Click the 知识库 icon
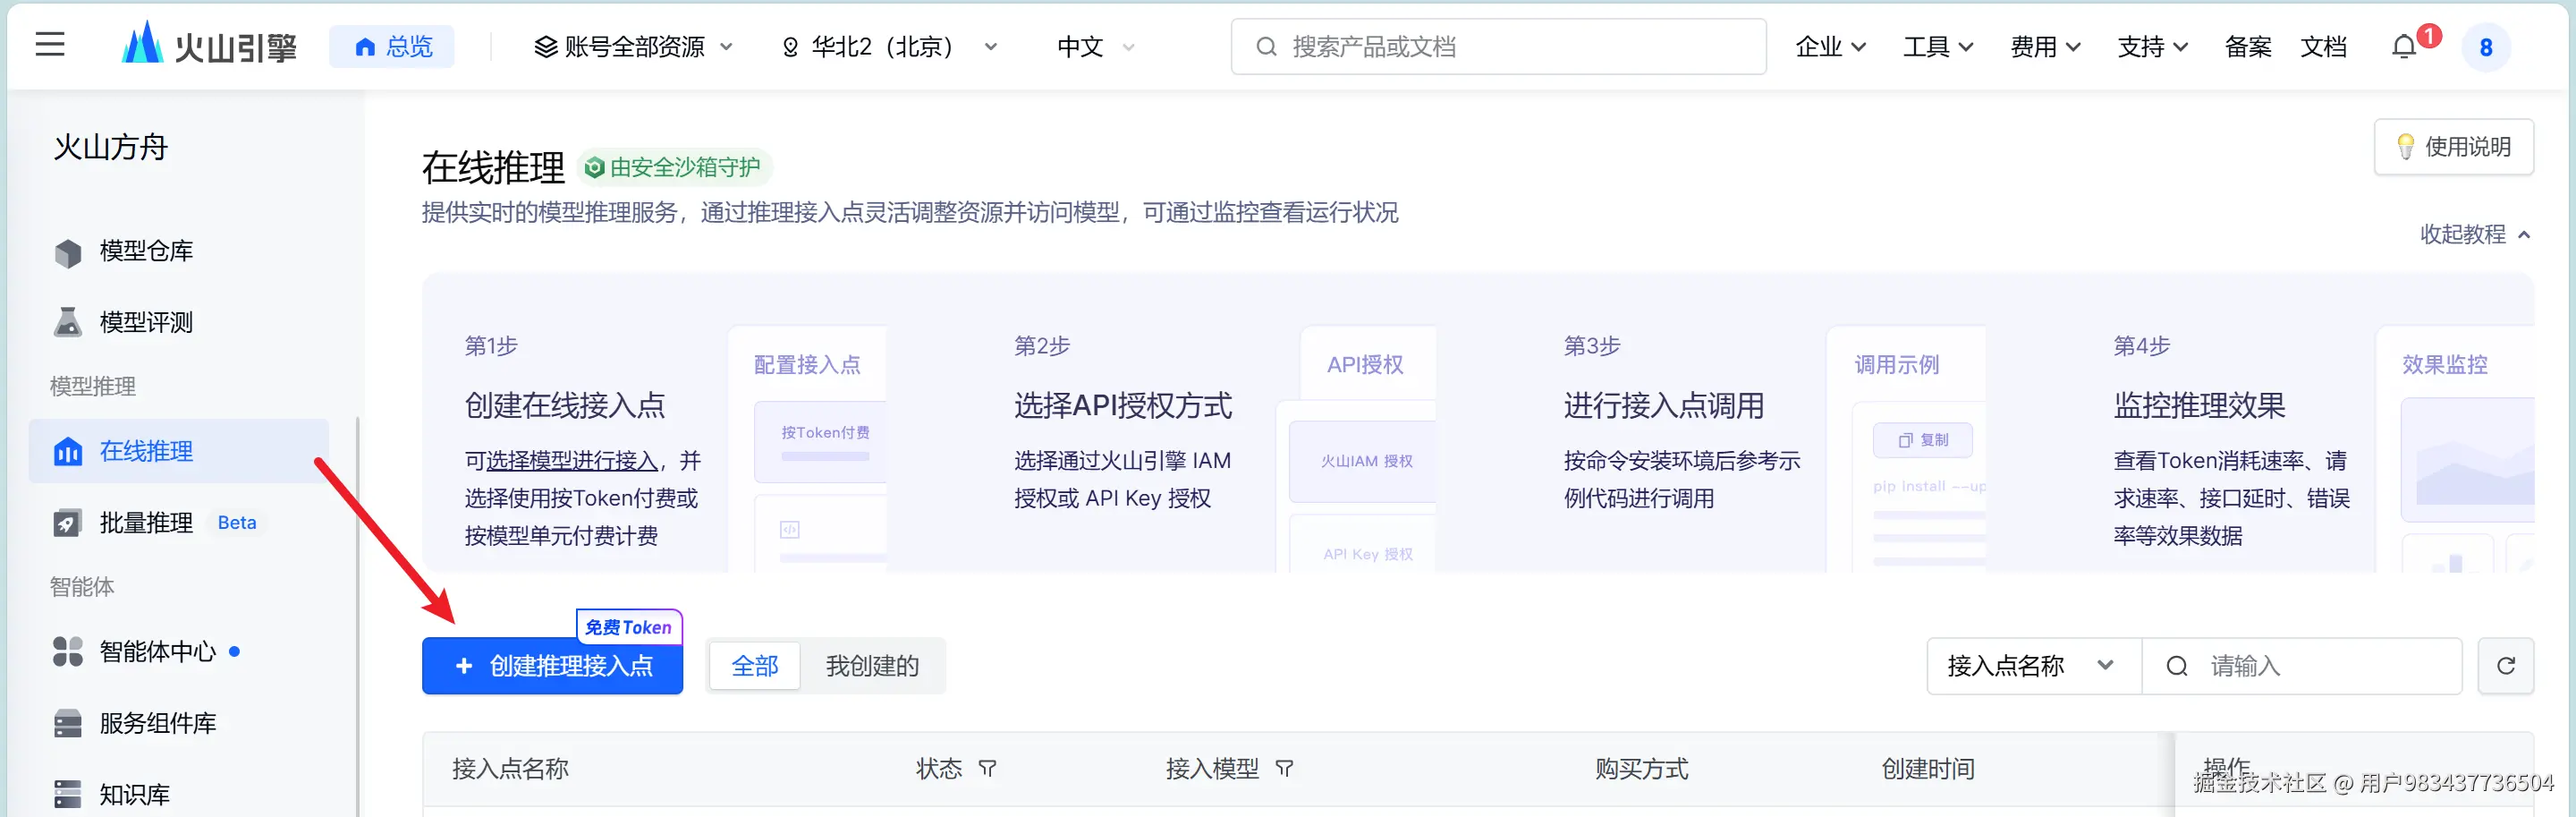Image resolution: width=2576 pixels, height=817 pixels. [x=68, y=795]
